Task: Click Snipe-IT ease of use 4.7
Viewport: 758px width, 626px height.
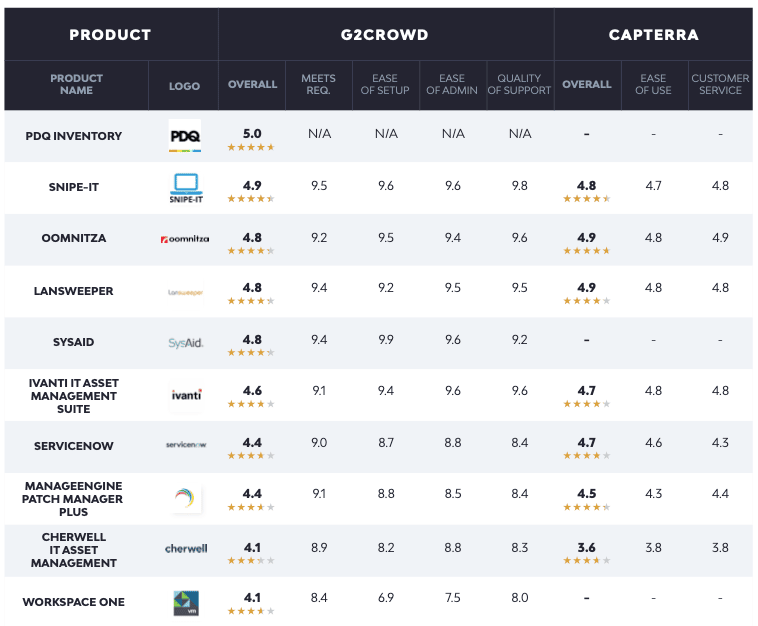Action: click(x=653, y=186)
